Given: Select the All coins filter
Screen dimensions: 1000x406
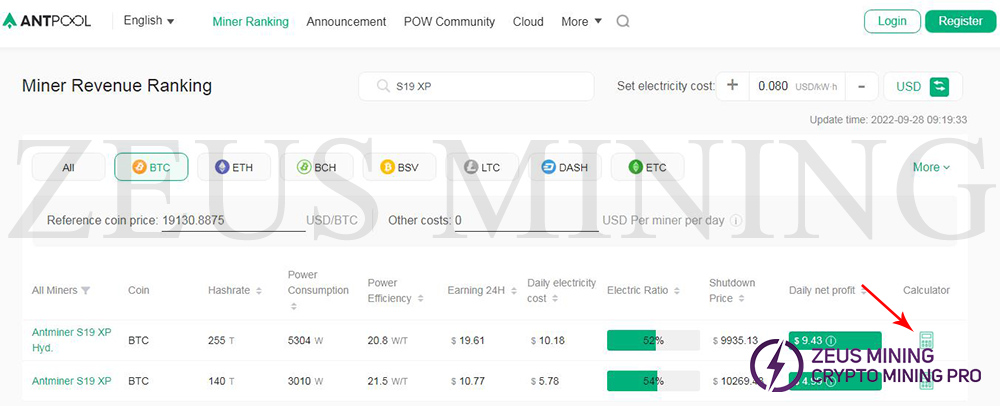Looking at the screenshot, I should 68,167.
